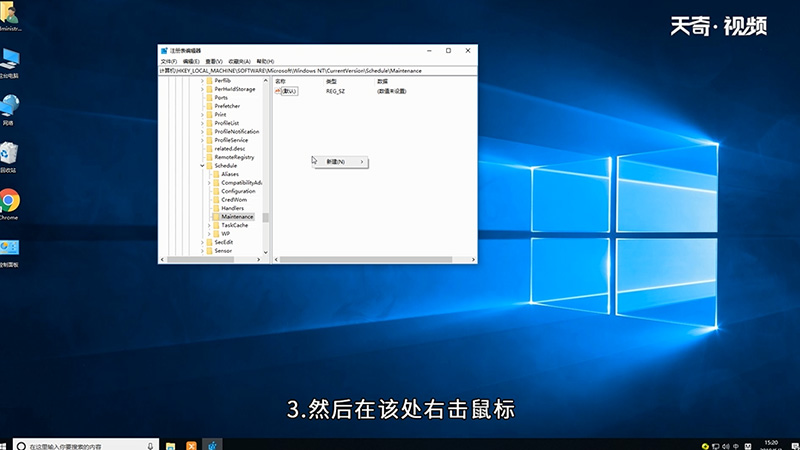Select the Prefetcher key
This screenshot has height=450, width=800.
click(227, 106)
